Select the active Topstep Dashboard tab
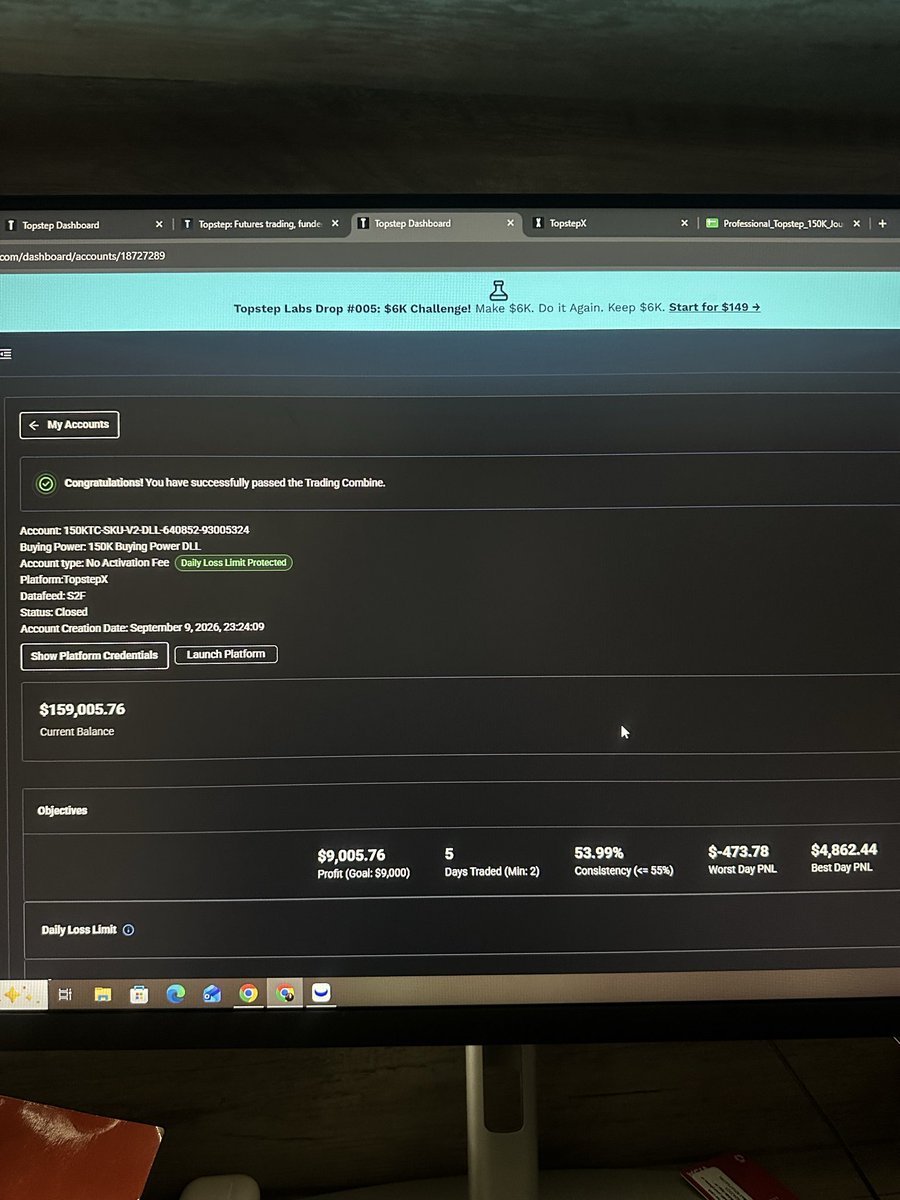The width and height of the screenshot is (900, 1200). (437, 225)
